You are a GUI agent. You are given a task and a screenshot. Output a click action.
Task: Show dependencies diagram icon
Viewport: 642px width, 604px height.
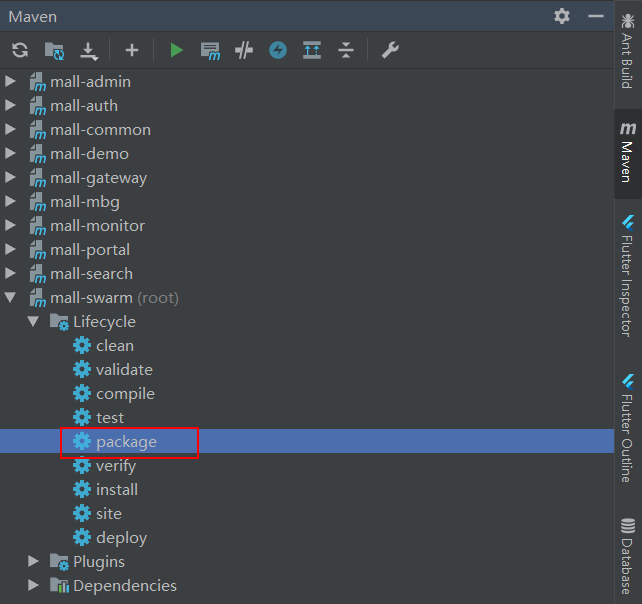tap(312, 50)
